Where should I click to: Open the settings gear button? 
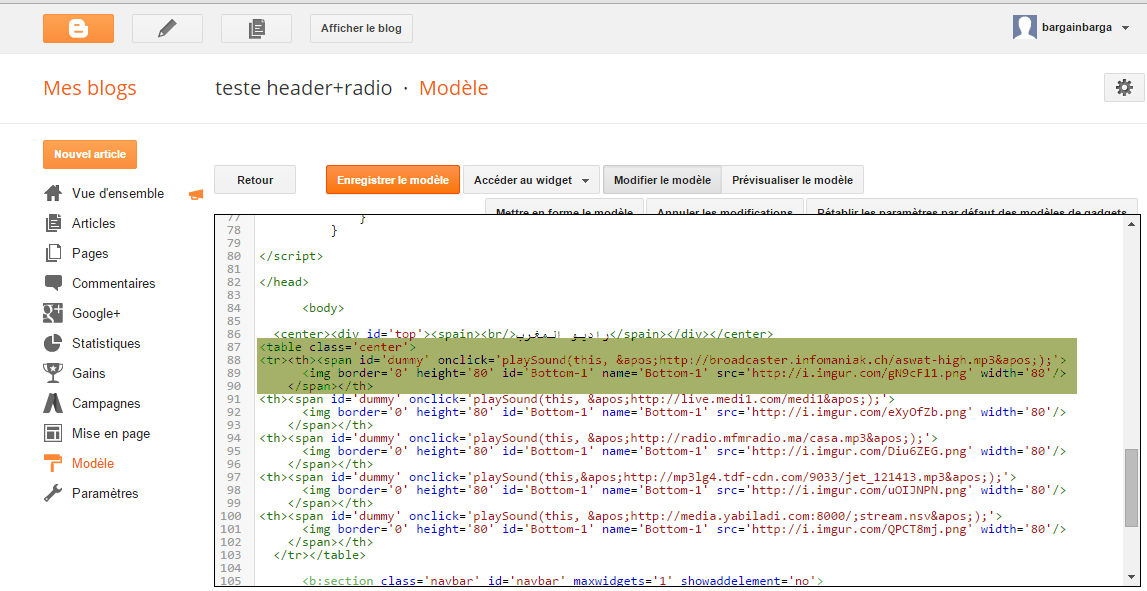[x=1124, y=88]
